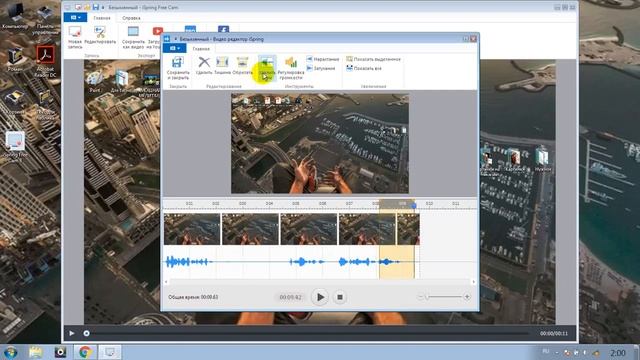640x360 pixels.
Task: Click Save and close icon in video editor
Action: [178, 67]
